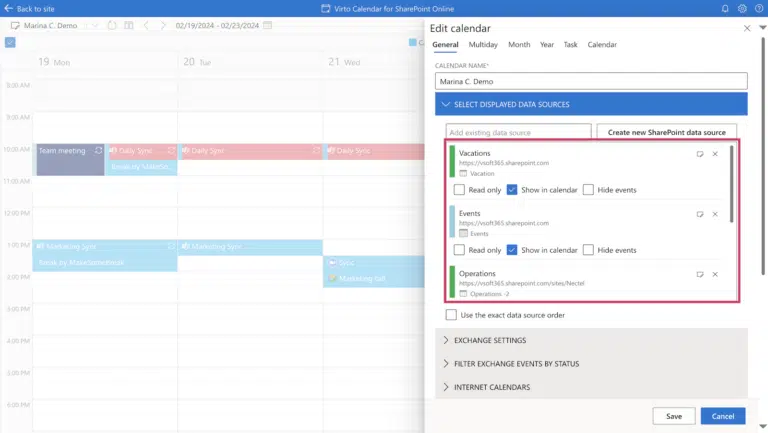Remove the Events data source
The image size is (768, 433).
click(x=715, y=214)
